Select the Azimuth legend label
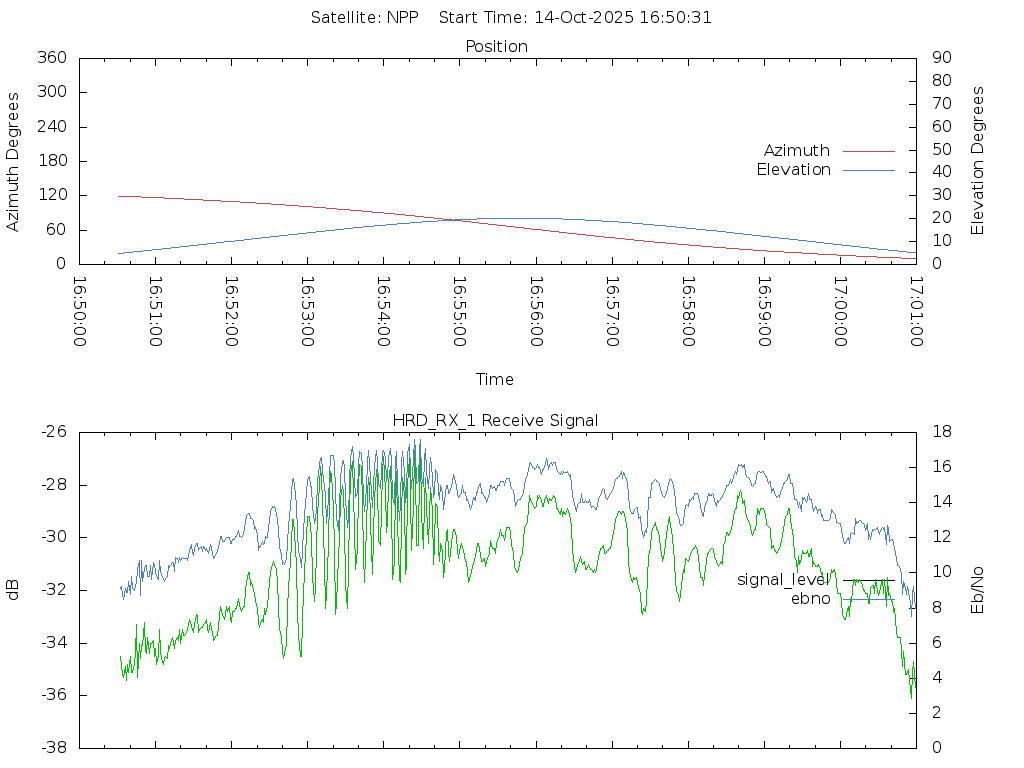This screenshot has height=768, width=1024. coord(796,151)
